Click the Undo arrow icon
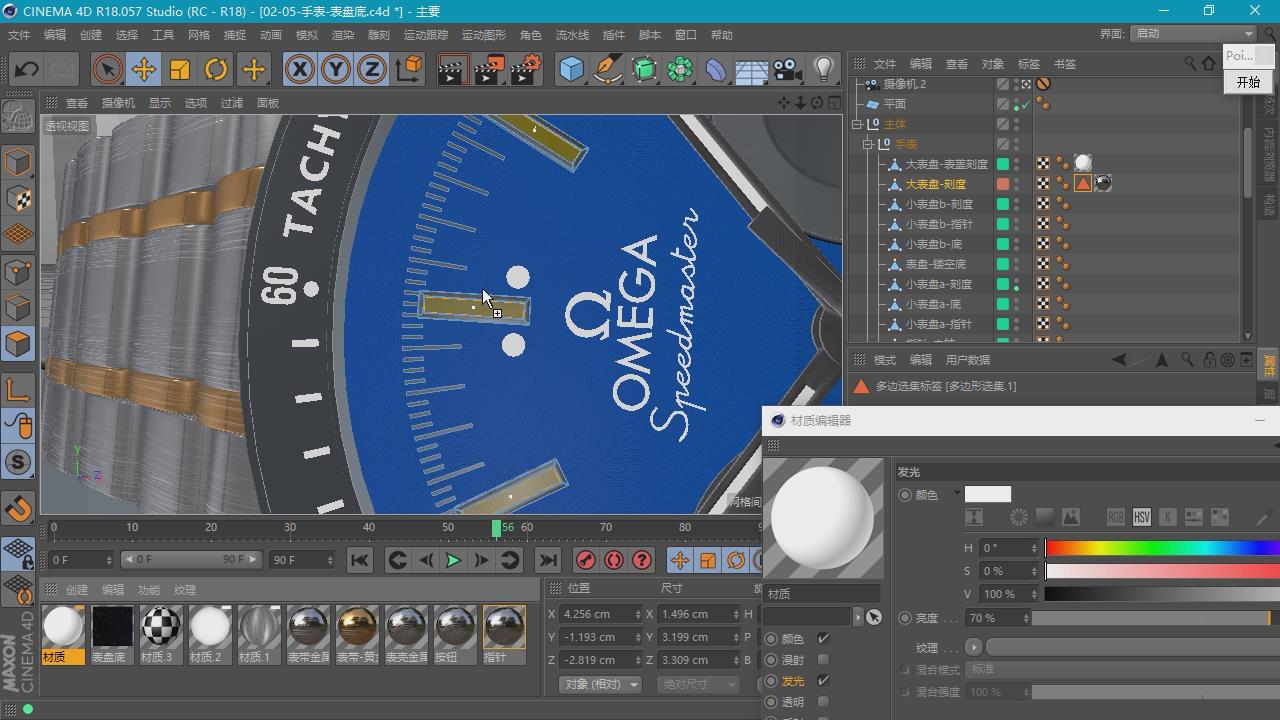 26,69
